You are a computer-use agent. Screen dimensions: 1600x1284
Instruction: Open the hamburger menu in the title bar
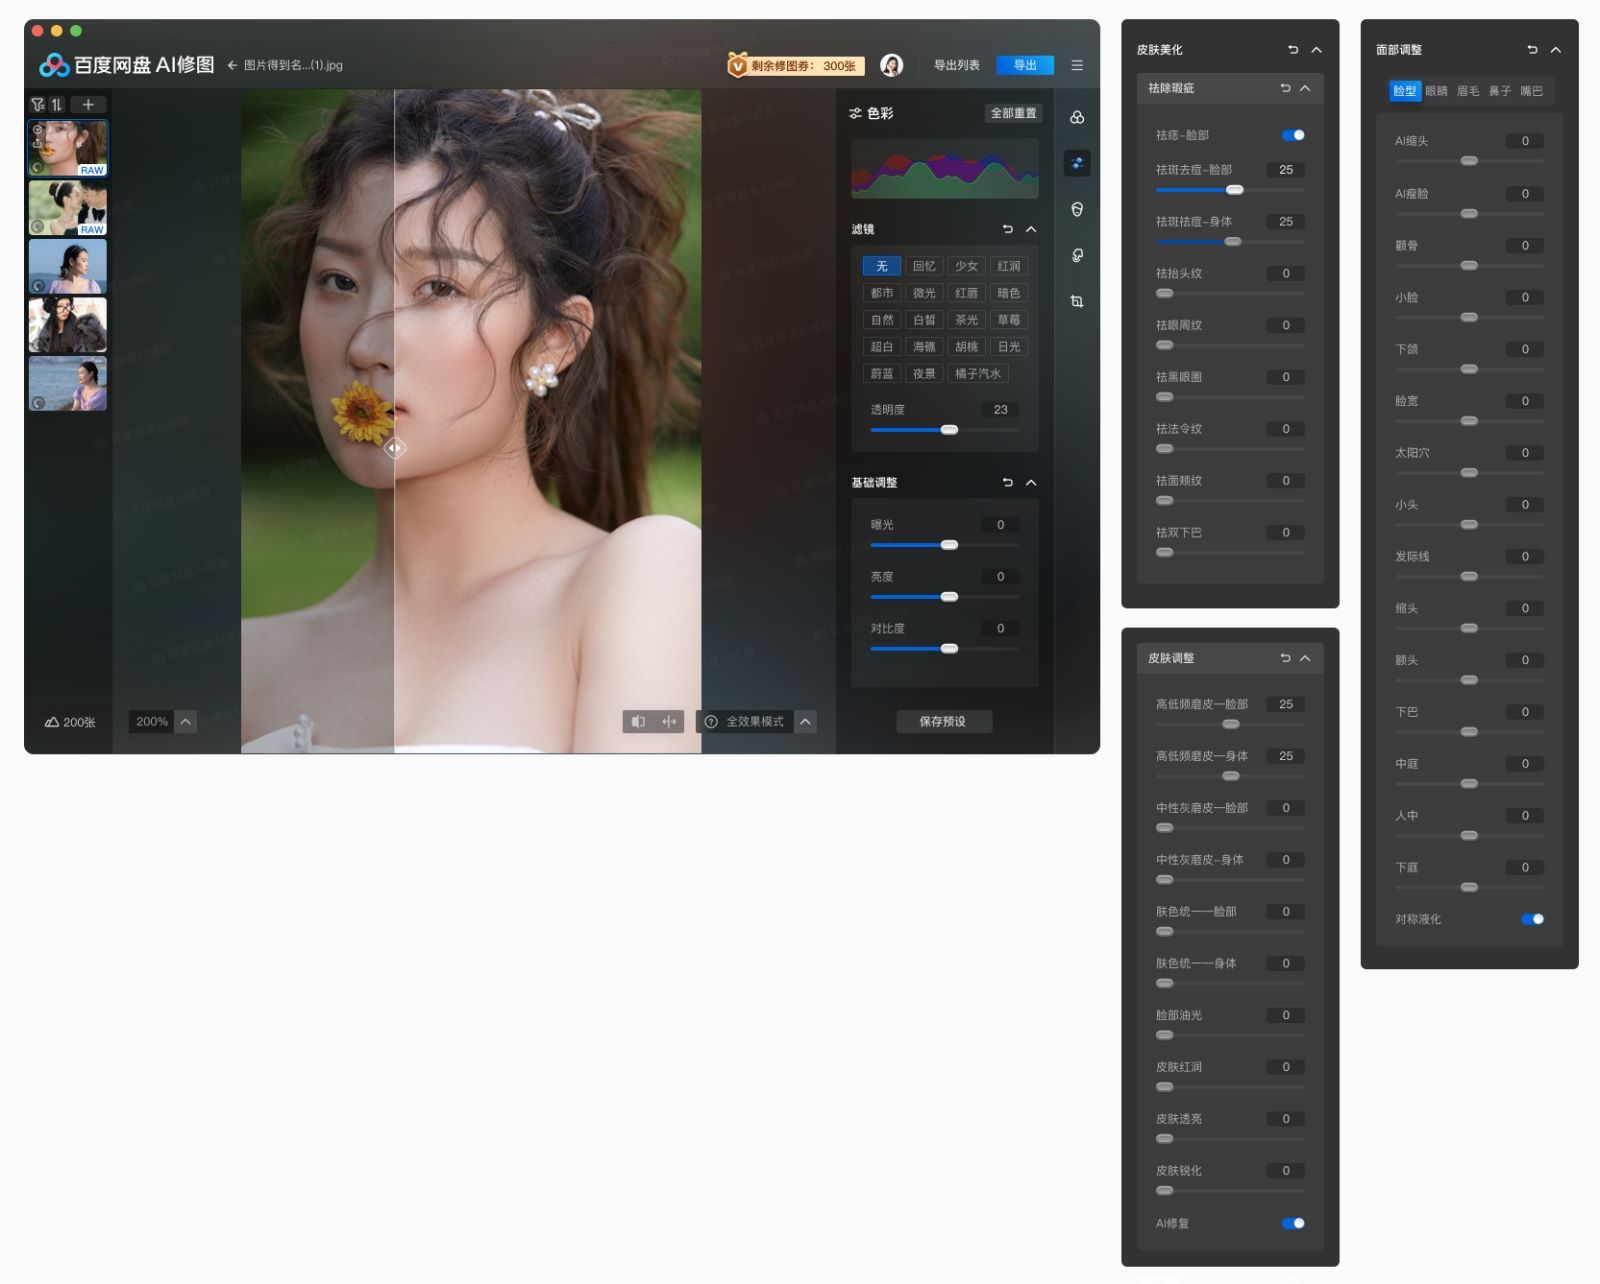click(x=1077, y=65)
